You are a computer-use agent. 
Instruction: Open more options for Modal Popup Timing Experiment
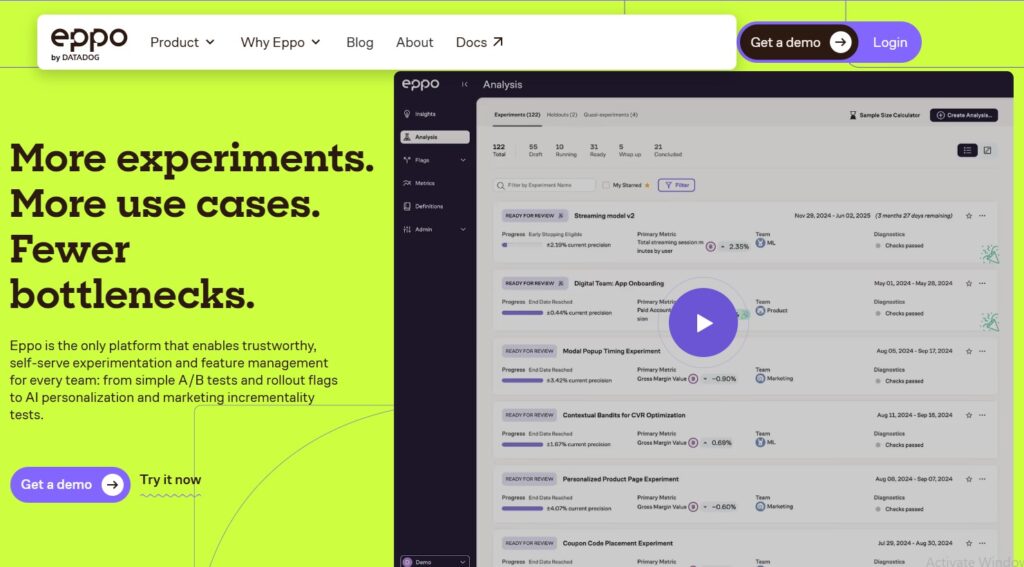click(x=982, y=351)
